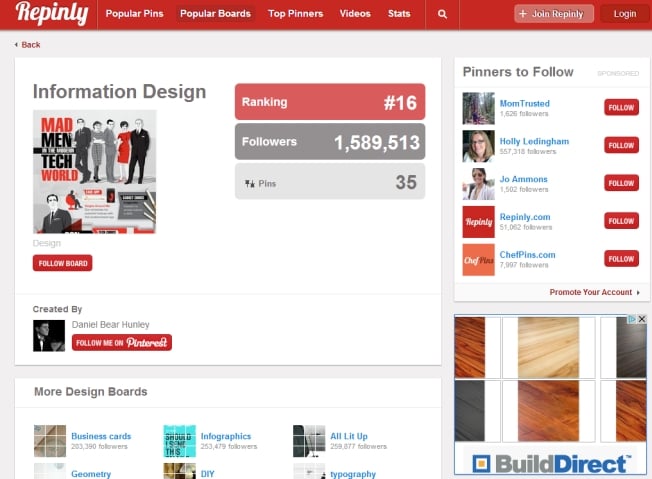Click the Join Repinly button
The height and width of the screenshot is (479, 652).
coord(554,14)
